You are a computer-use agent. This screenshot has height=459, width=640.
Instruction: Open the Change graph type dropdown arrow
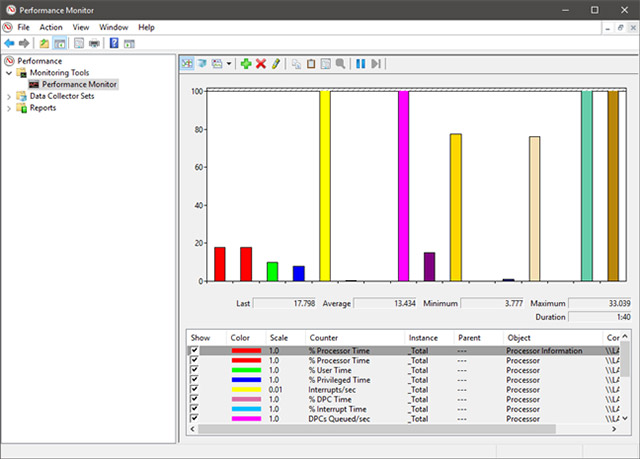pyautogui.click(x=230, y=63)
